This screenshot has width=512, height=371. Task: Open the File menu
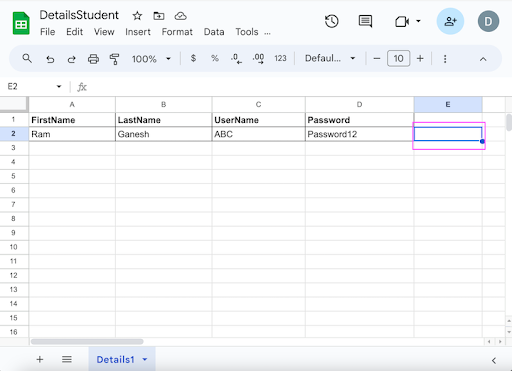48,32
